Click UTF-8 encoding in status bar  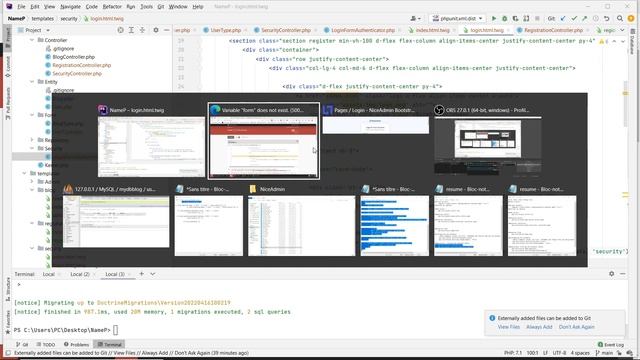[559, 353]
